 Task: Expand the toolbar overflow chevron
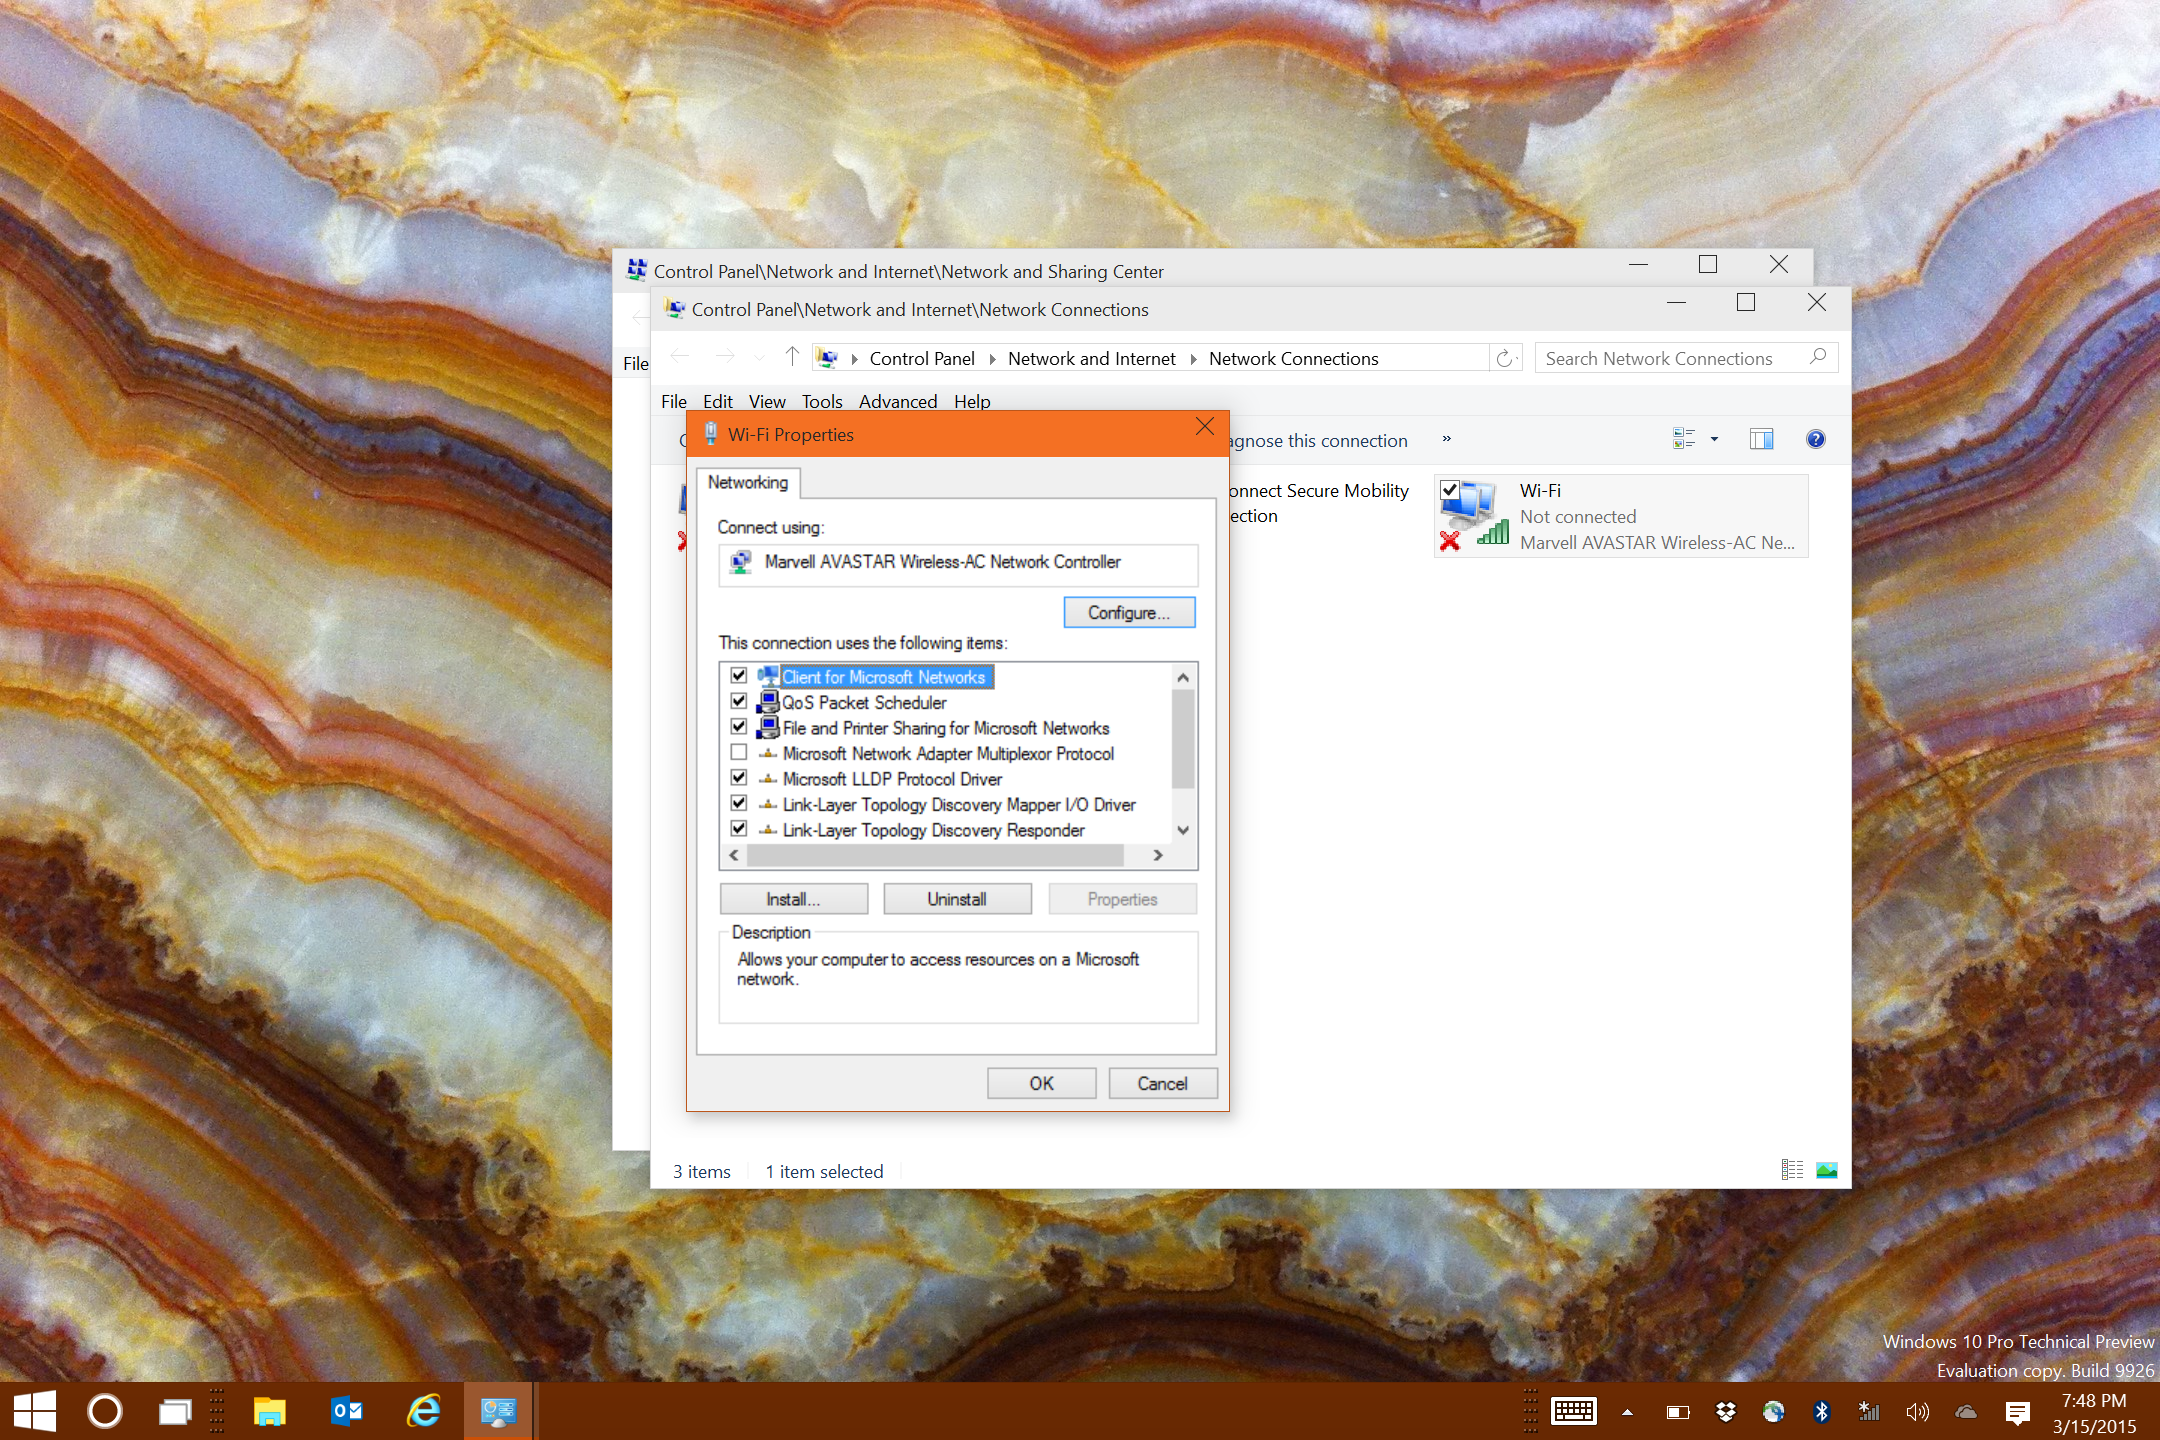[1446, 439]
